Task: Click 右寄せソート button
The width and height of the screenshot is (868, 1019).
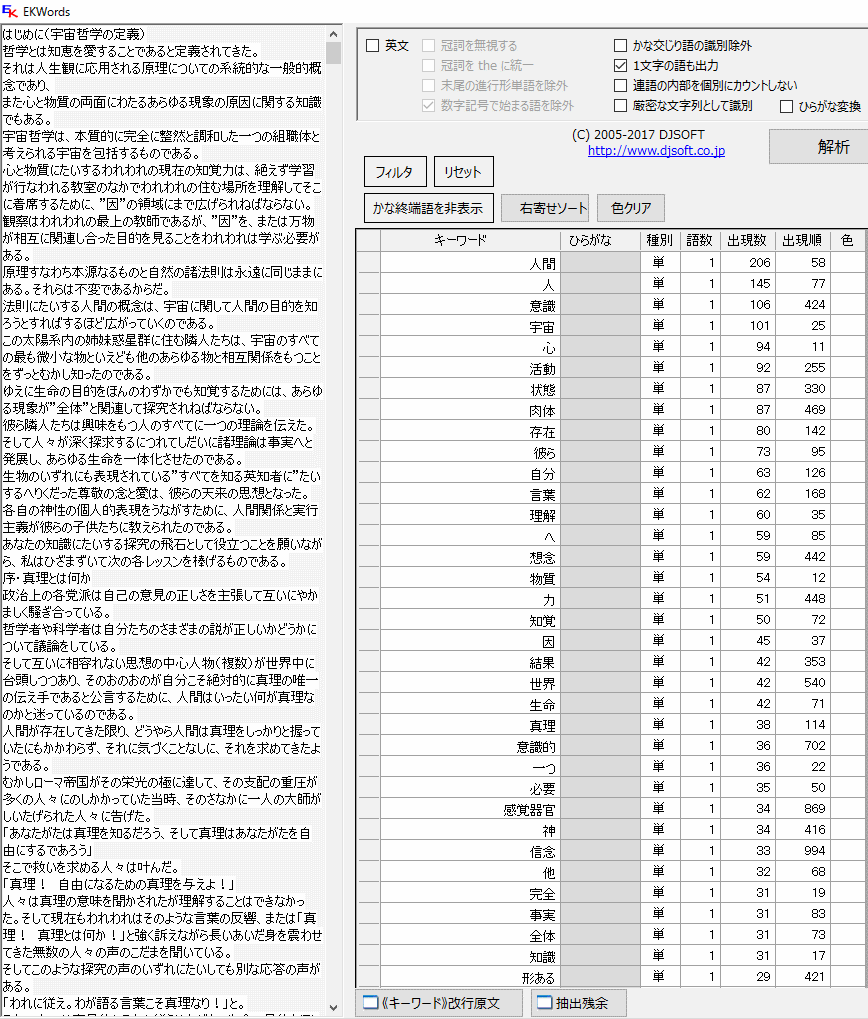Action: pyautogui.click(x=545, y=208)
